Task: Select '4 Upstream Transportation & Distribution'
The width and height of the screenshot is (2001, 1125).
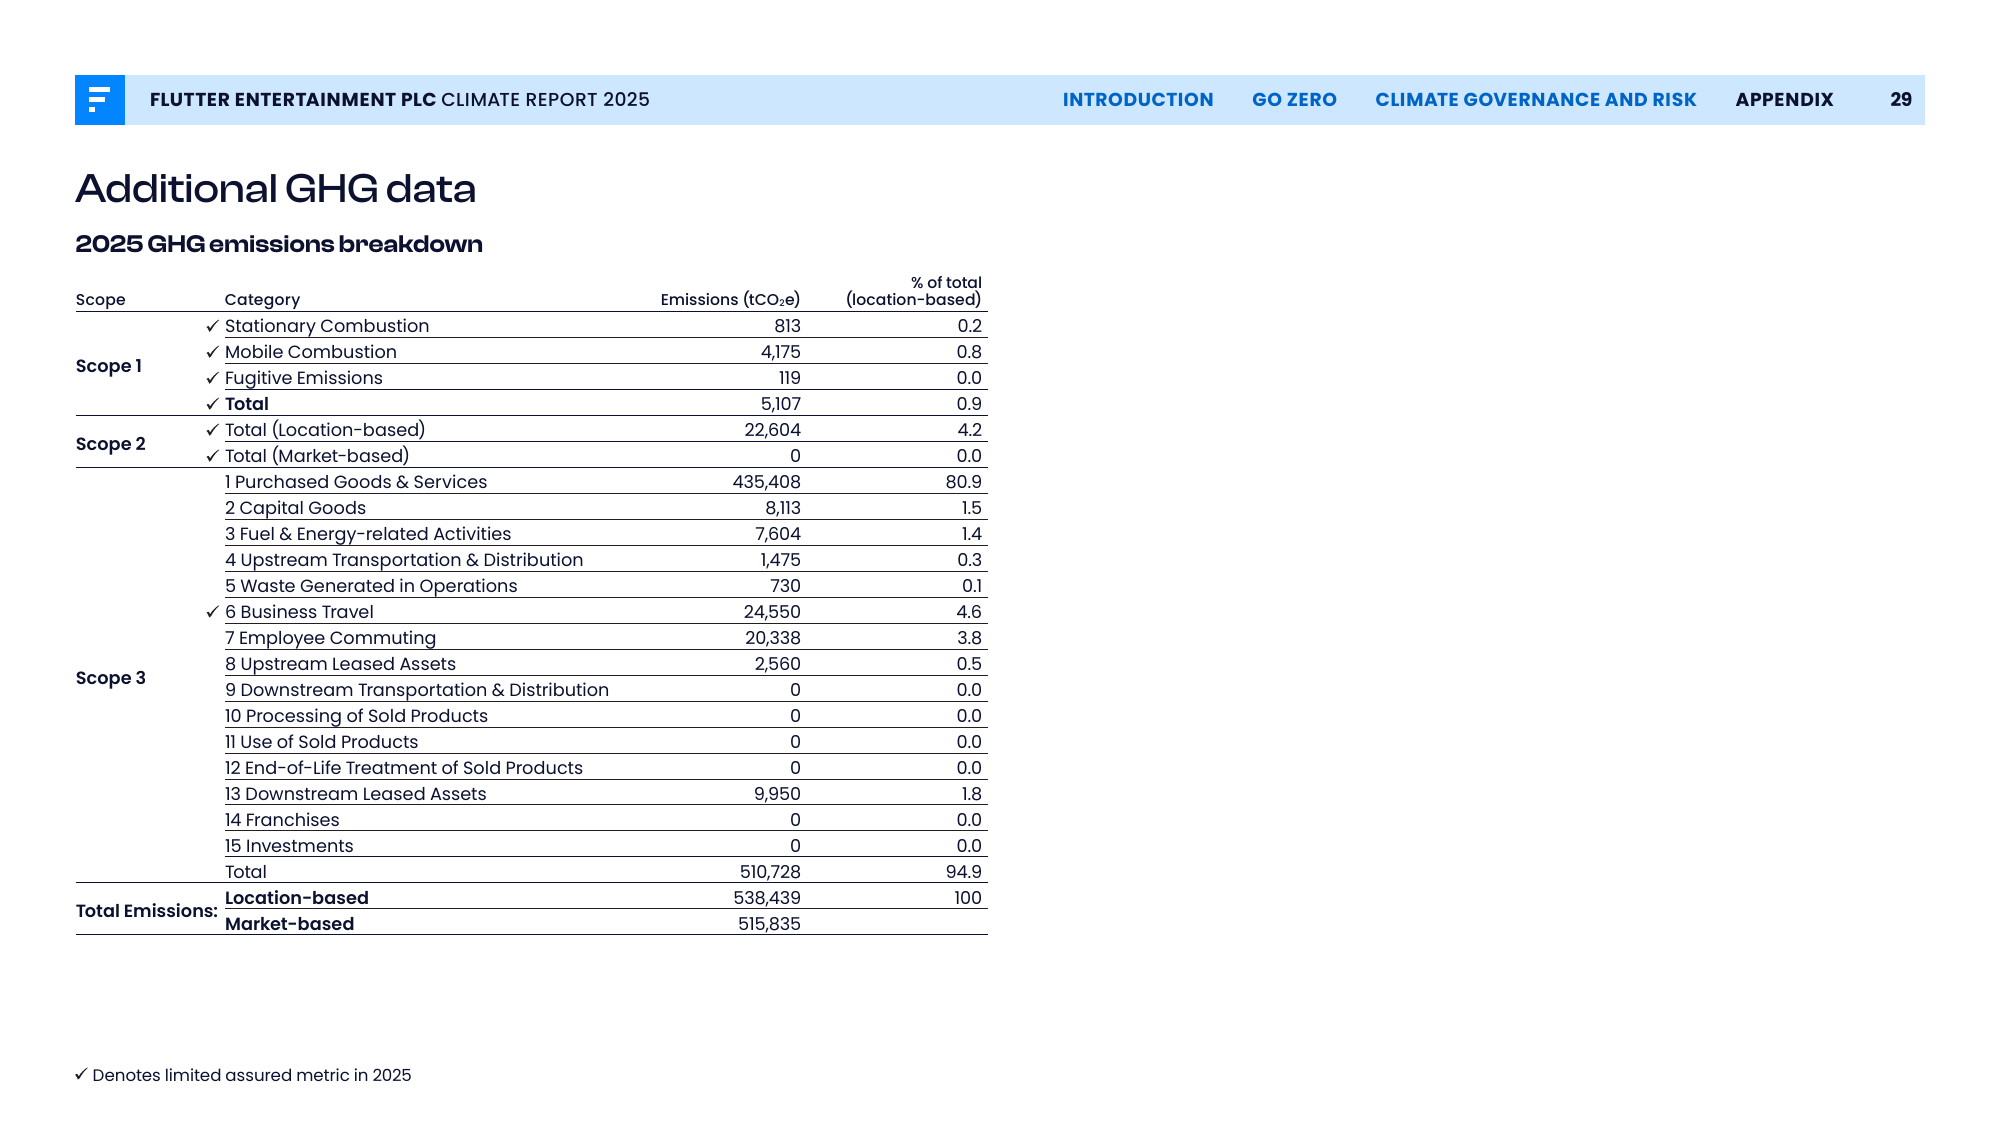Action: coord(404,560)
